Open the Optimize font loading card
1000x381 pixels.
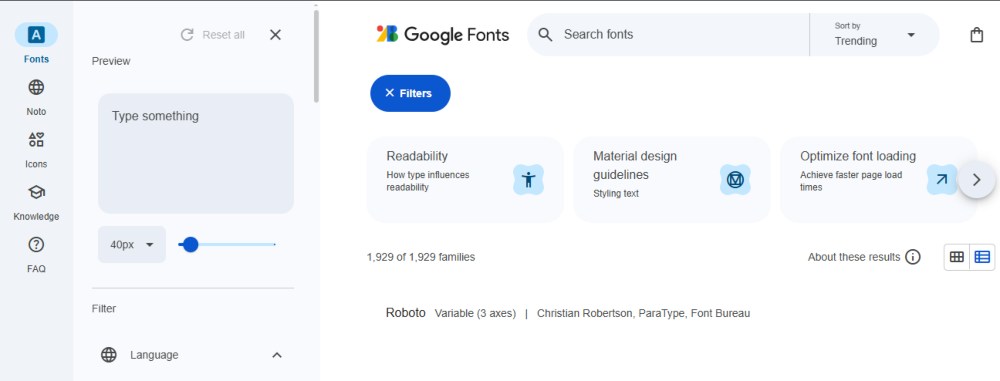[x=878, y=180]
